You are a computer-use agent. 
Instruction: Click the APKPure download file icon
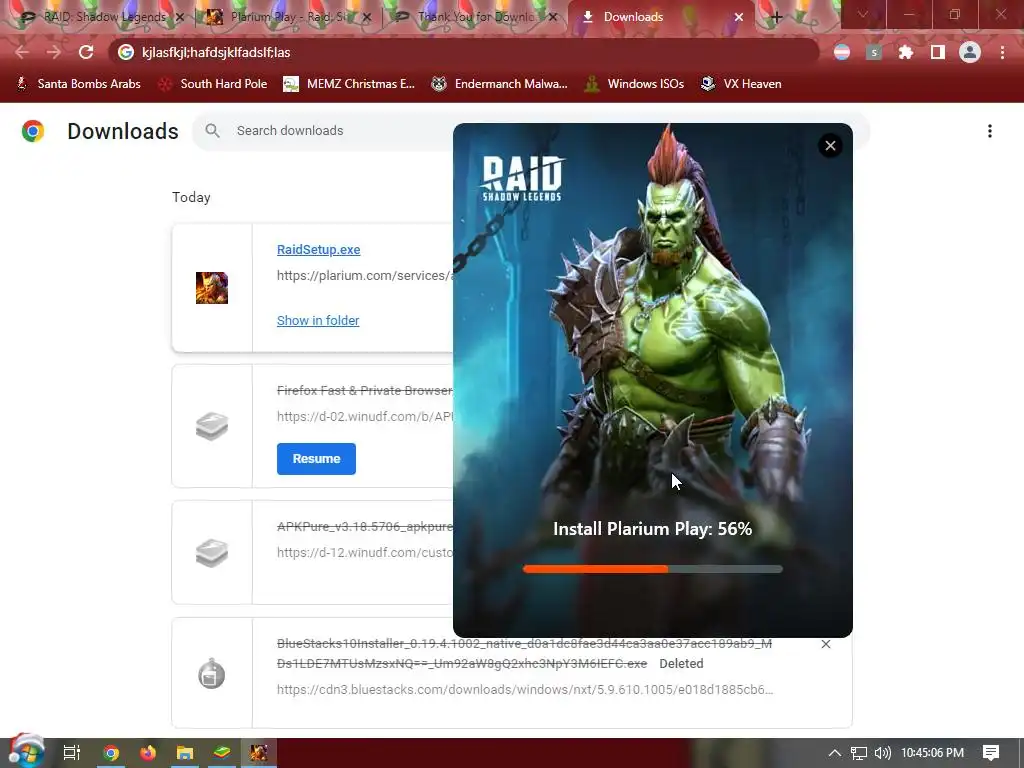[x=212, y=553]
